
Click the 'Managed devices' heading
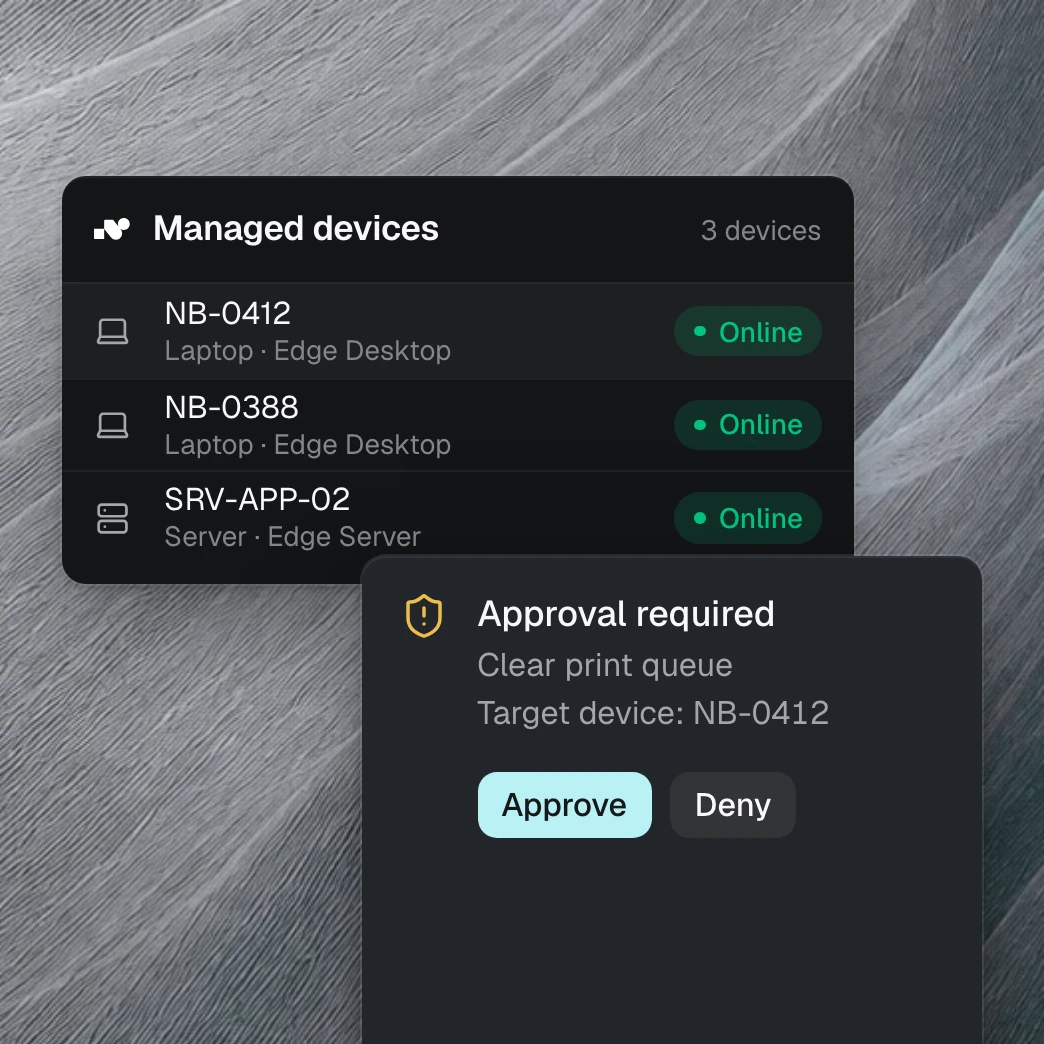[x=296, y=228]
